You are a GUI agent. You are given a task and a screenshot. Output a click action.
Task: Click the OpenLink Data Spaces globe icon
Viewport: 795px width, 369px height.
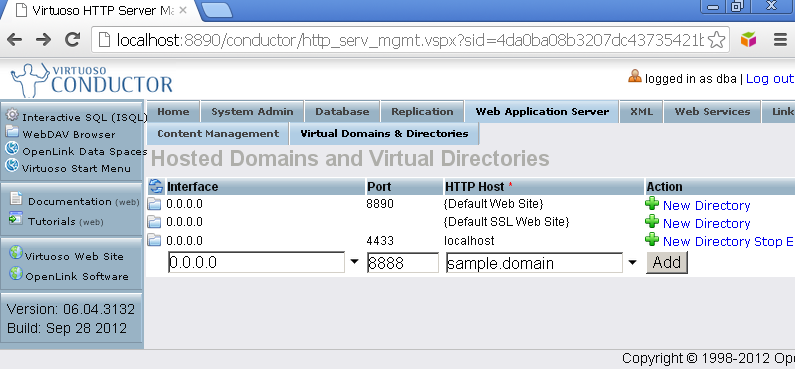(x=12, y=149)
